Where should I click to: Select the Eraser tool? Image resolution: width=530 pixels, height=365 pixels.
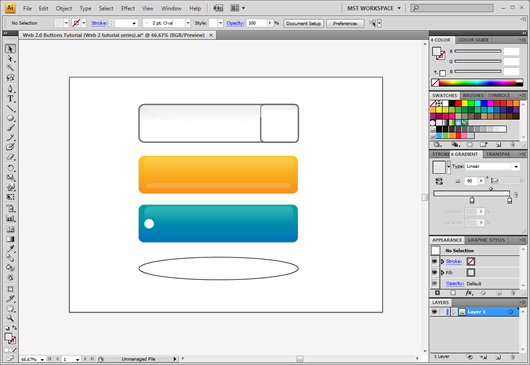coord(10,157)
